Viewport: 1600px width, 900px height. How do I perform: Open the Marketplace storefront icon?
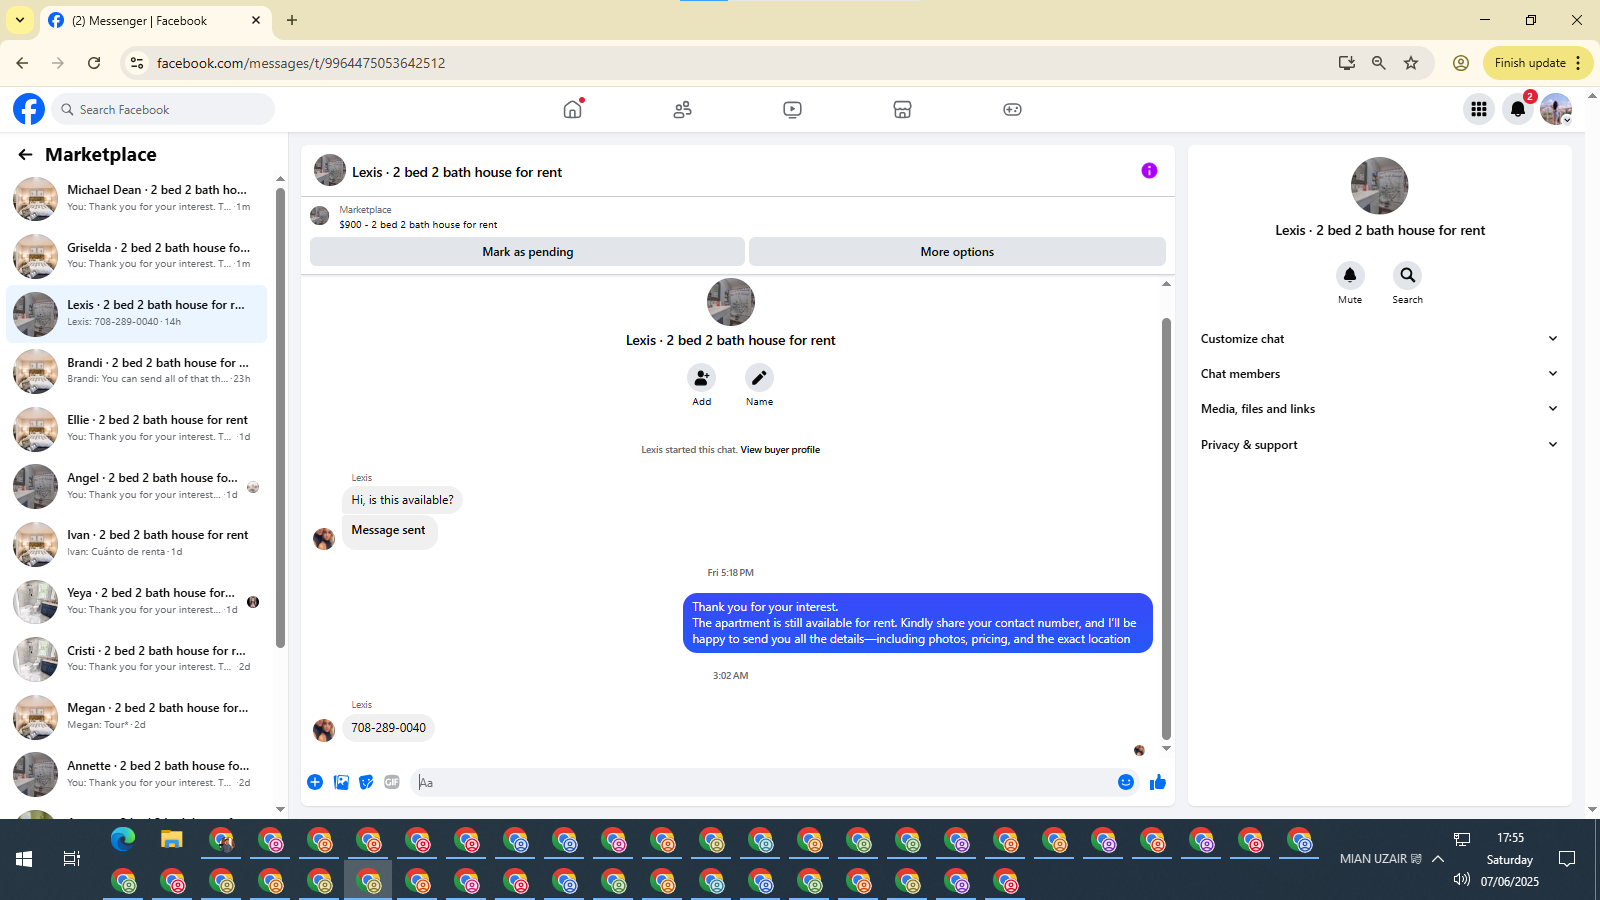point(902,109)
